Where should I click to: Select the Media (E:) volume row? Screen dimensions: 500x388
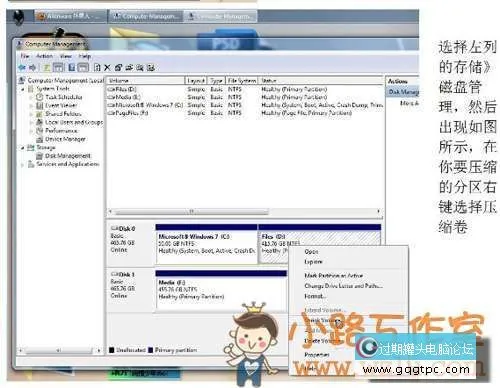click(x=245, y=97)
